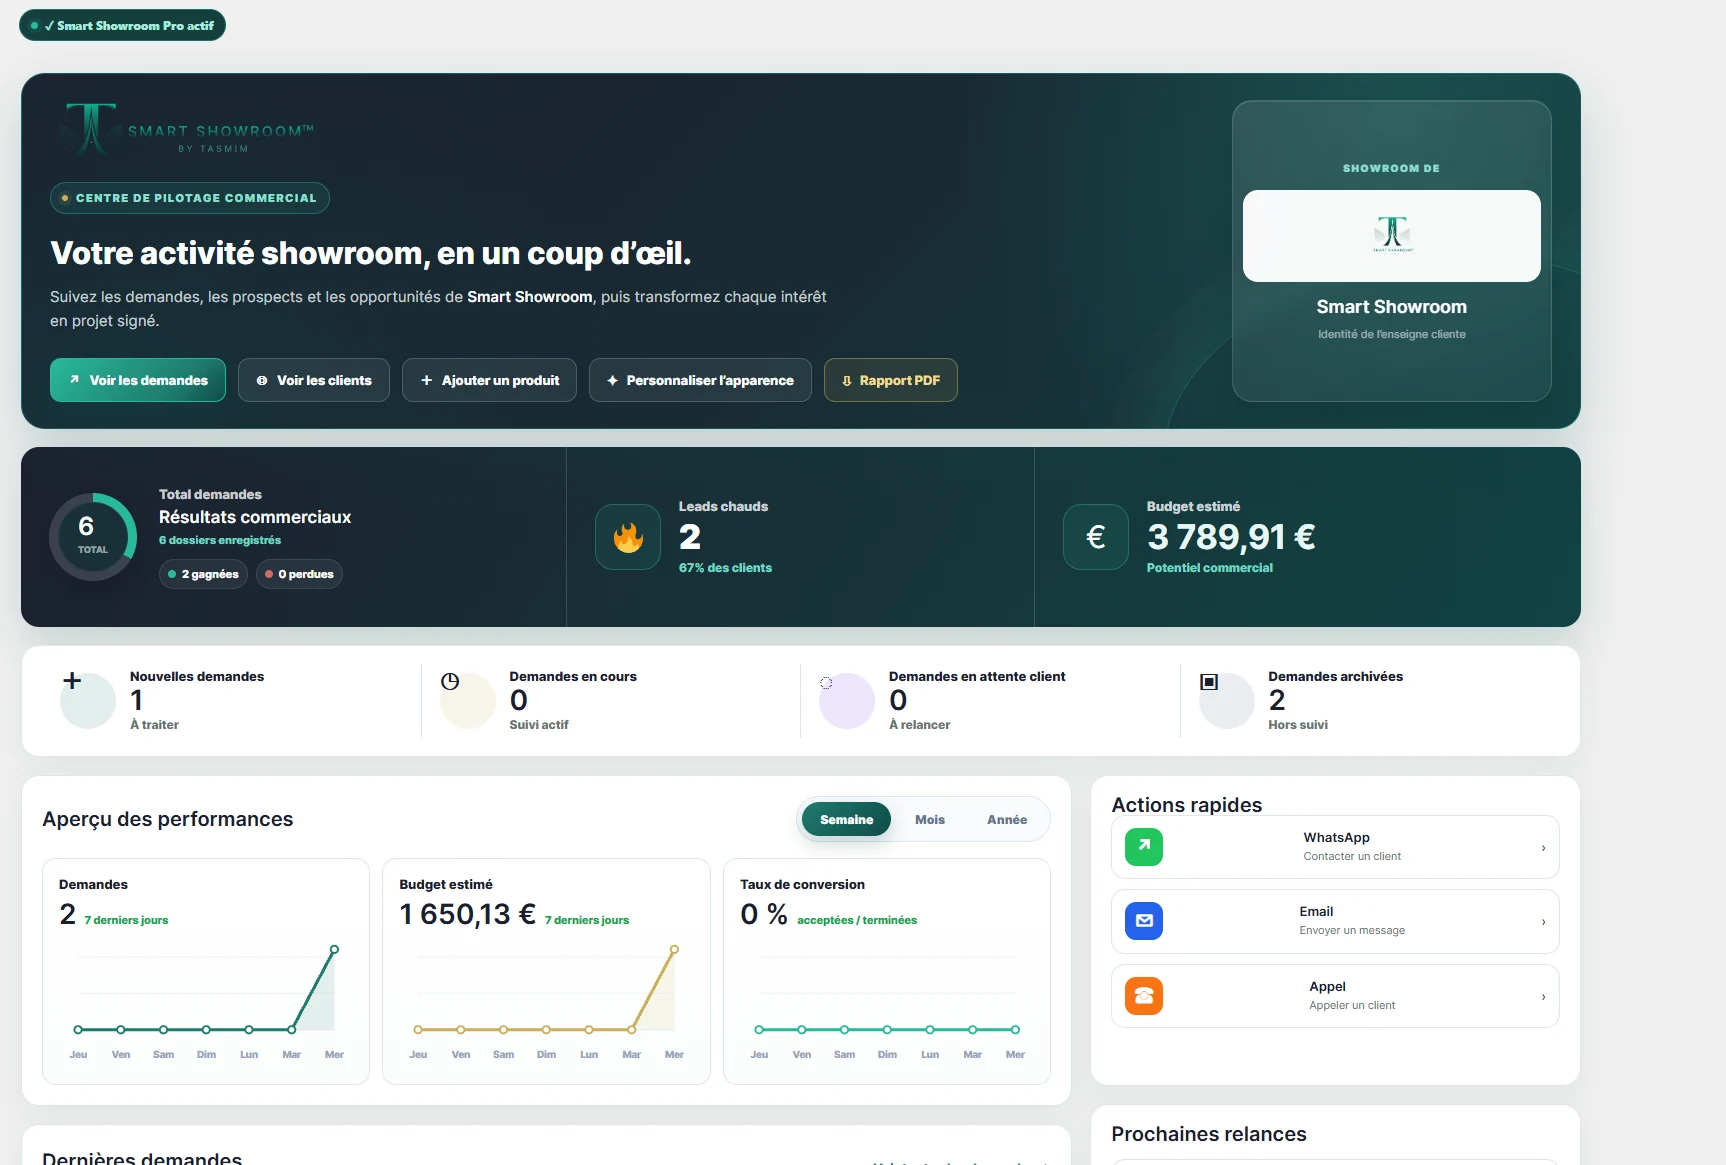Click the clock icon for Demandes en cours

(450, 681)
